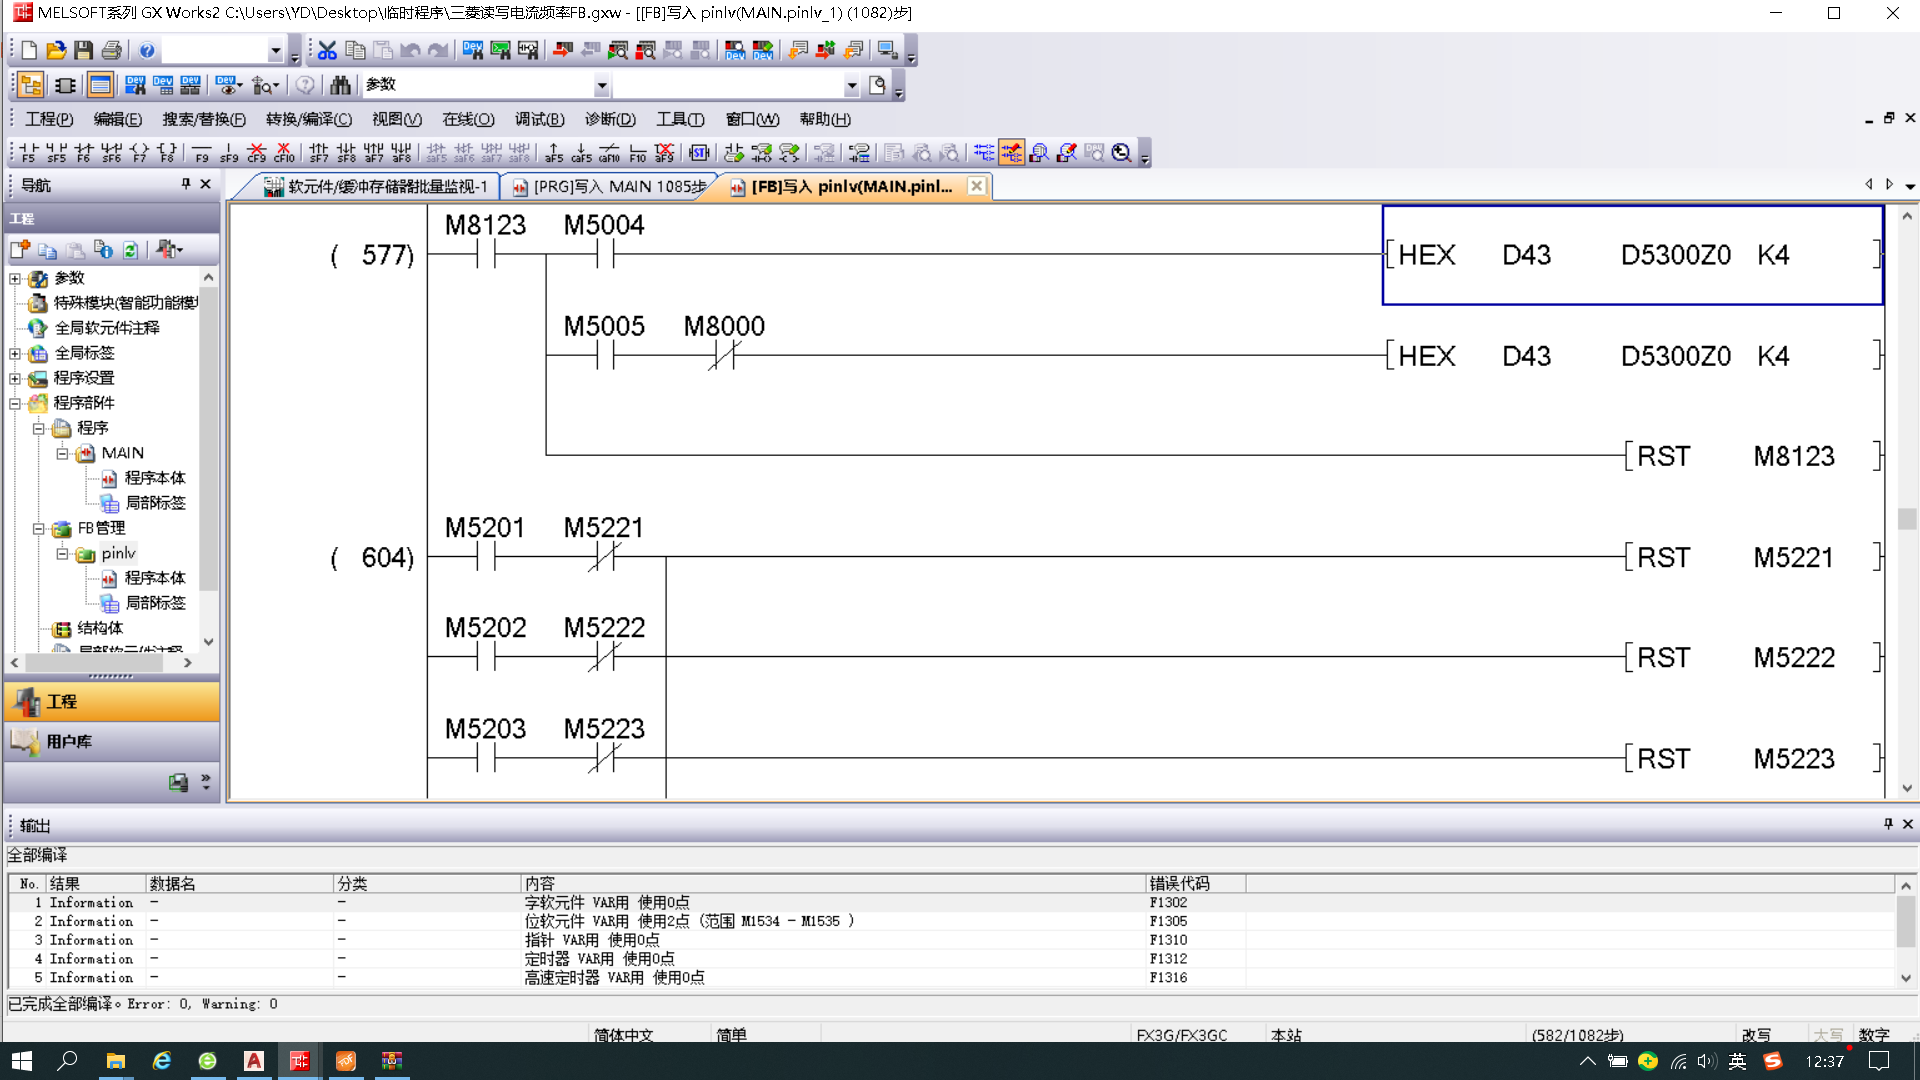Click the Print icon

point(112,50)
